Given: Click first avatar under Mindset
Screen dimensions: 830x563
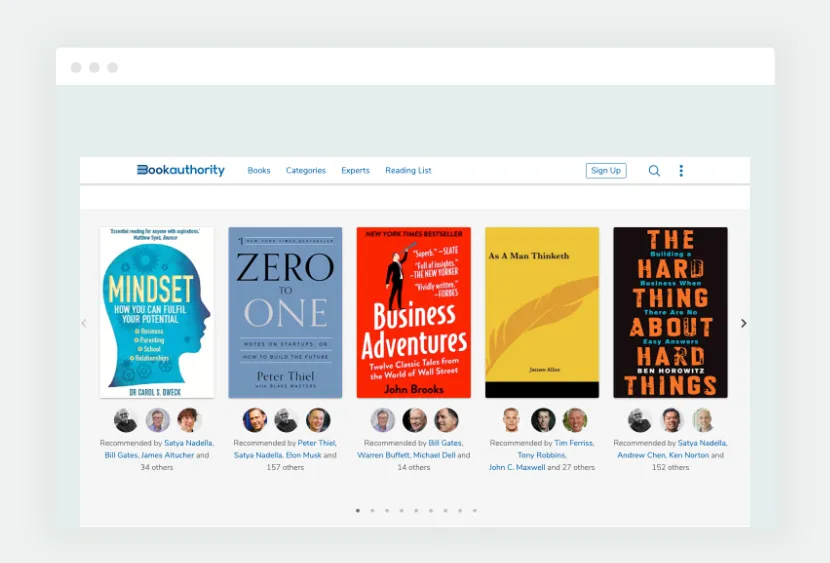Looking at the screenshot, I should tap(126, 420).
